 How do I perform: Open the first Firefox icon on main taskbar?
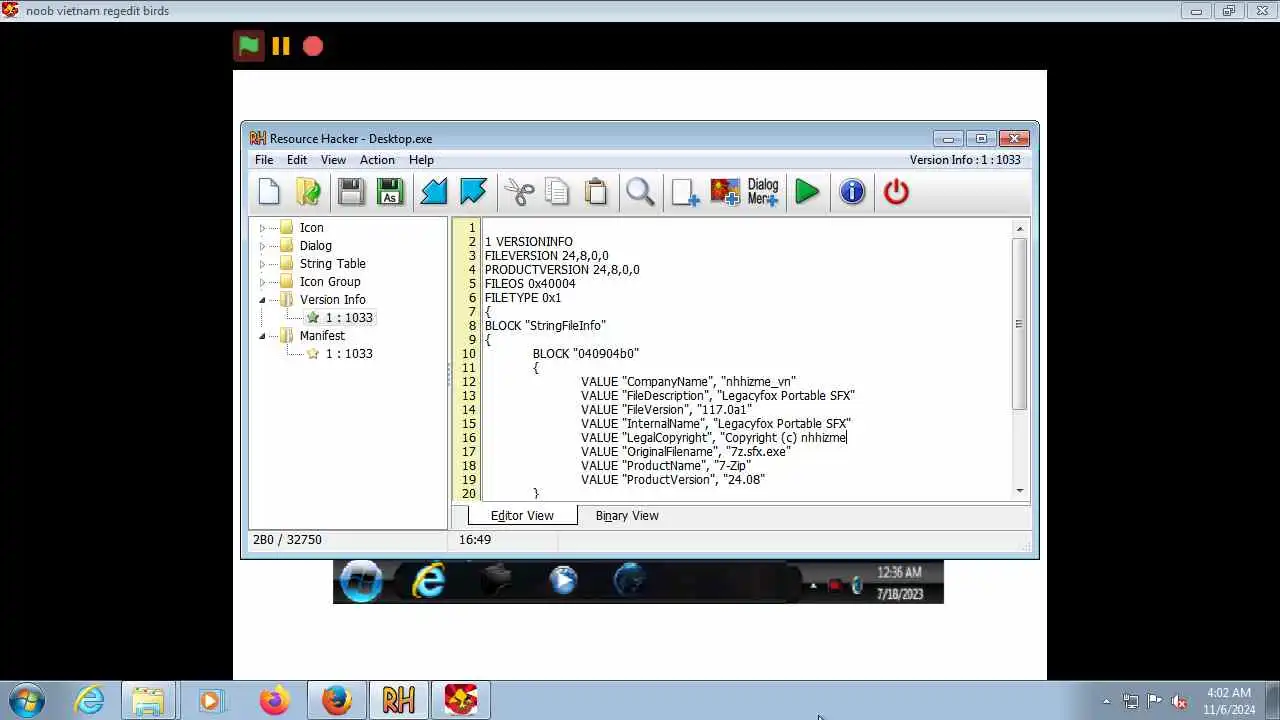(274, 700)
